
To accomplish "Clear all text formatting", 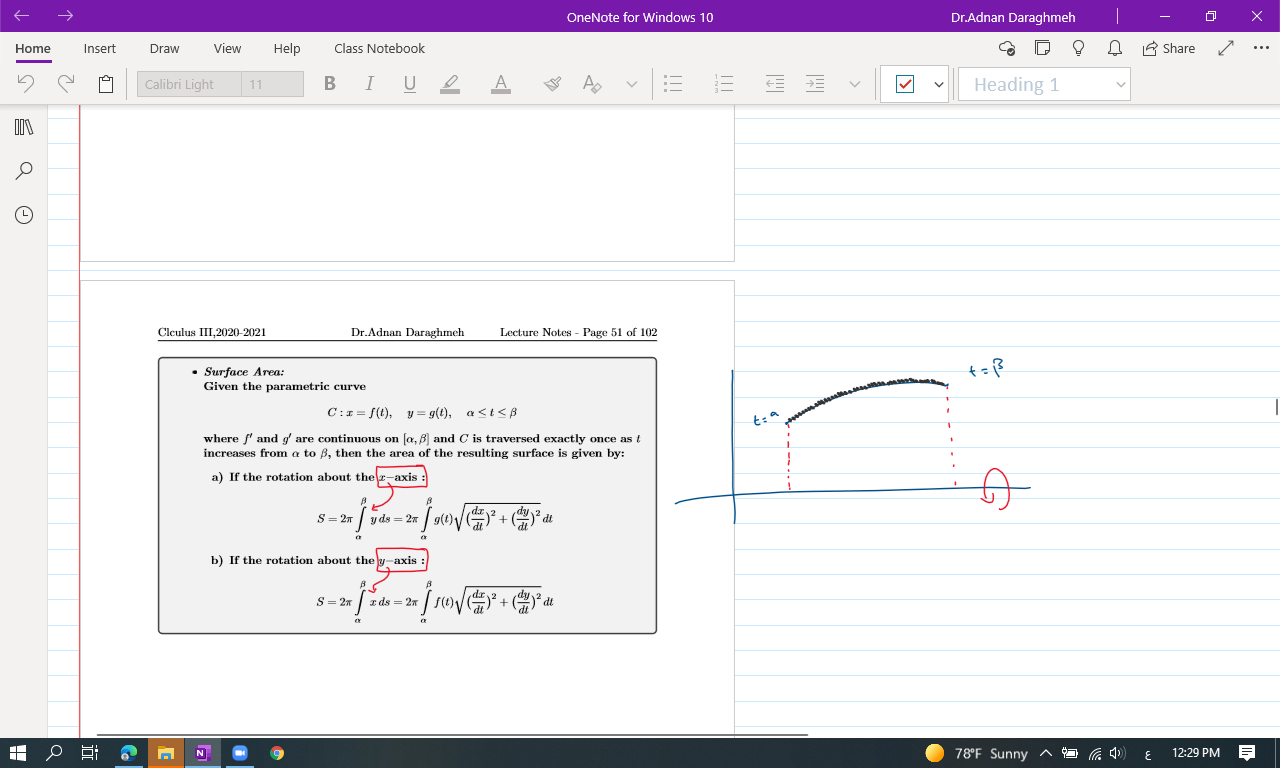I will [592, 84].
